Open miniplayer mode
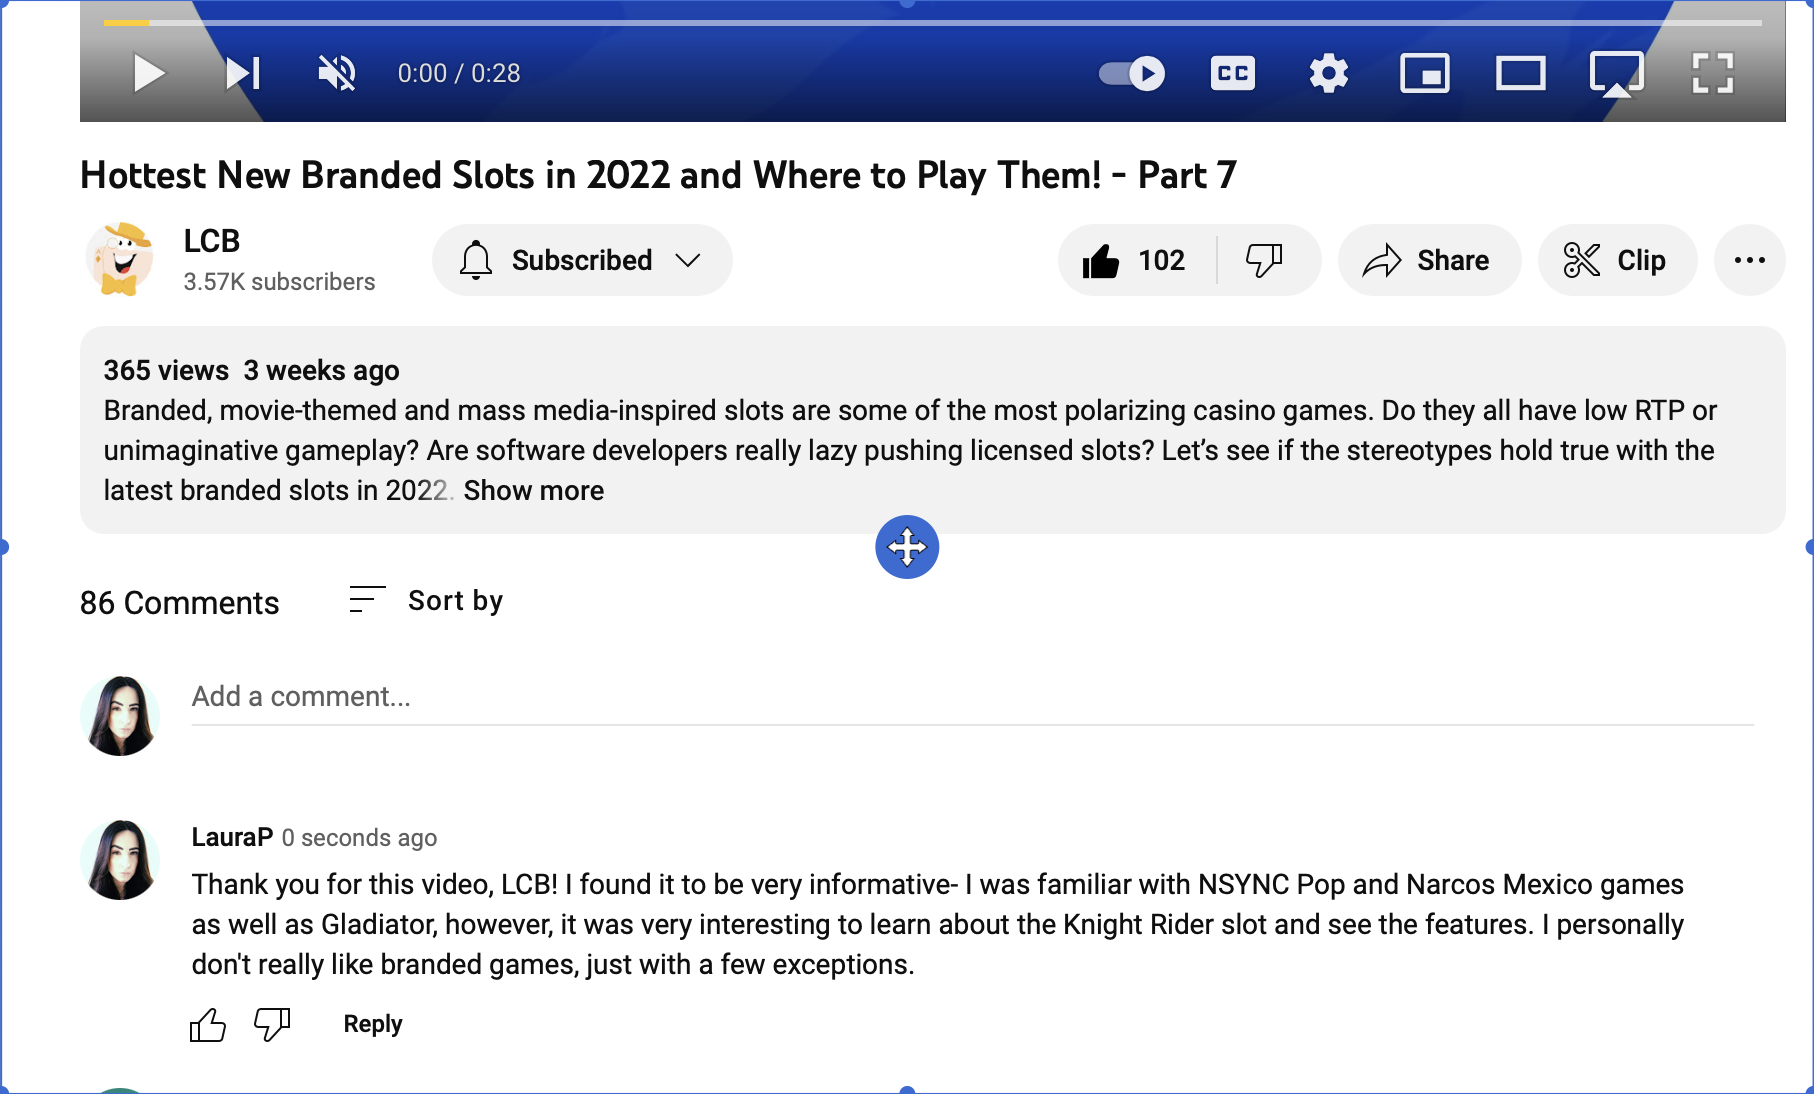Screen dimensions: 1814x1094 pyautogui.click(x=1425, y=73)
